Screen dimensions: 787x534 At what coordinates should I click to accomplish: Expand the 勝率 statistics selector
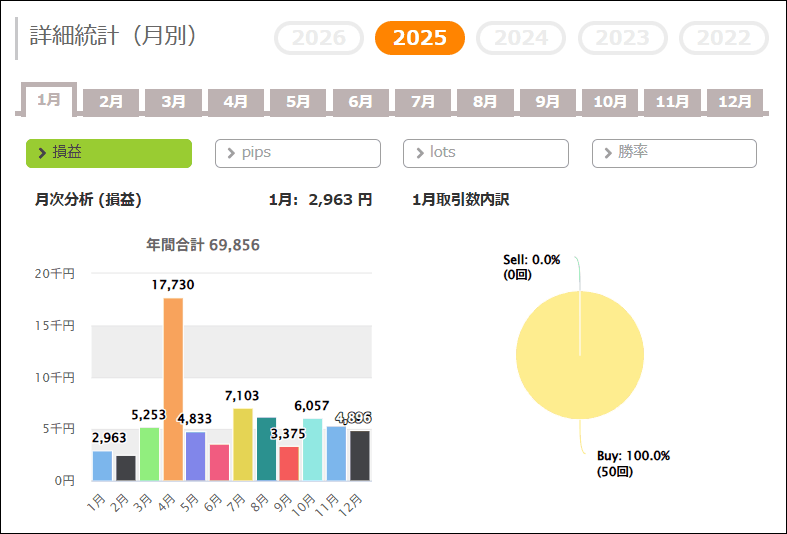click(x=674, y=153)
